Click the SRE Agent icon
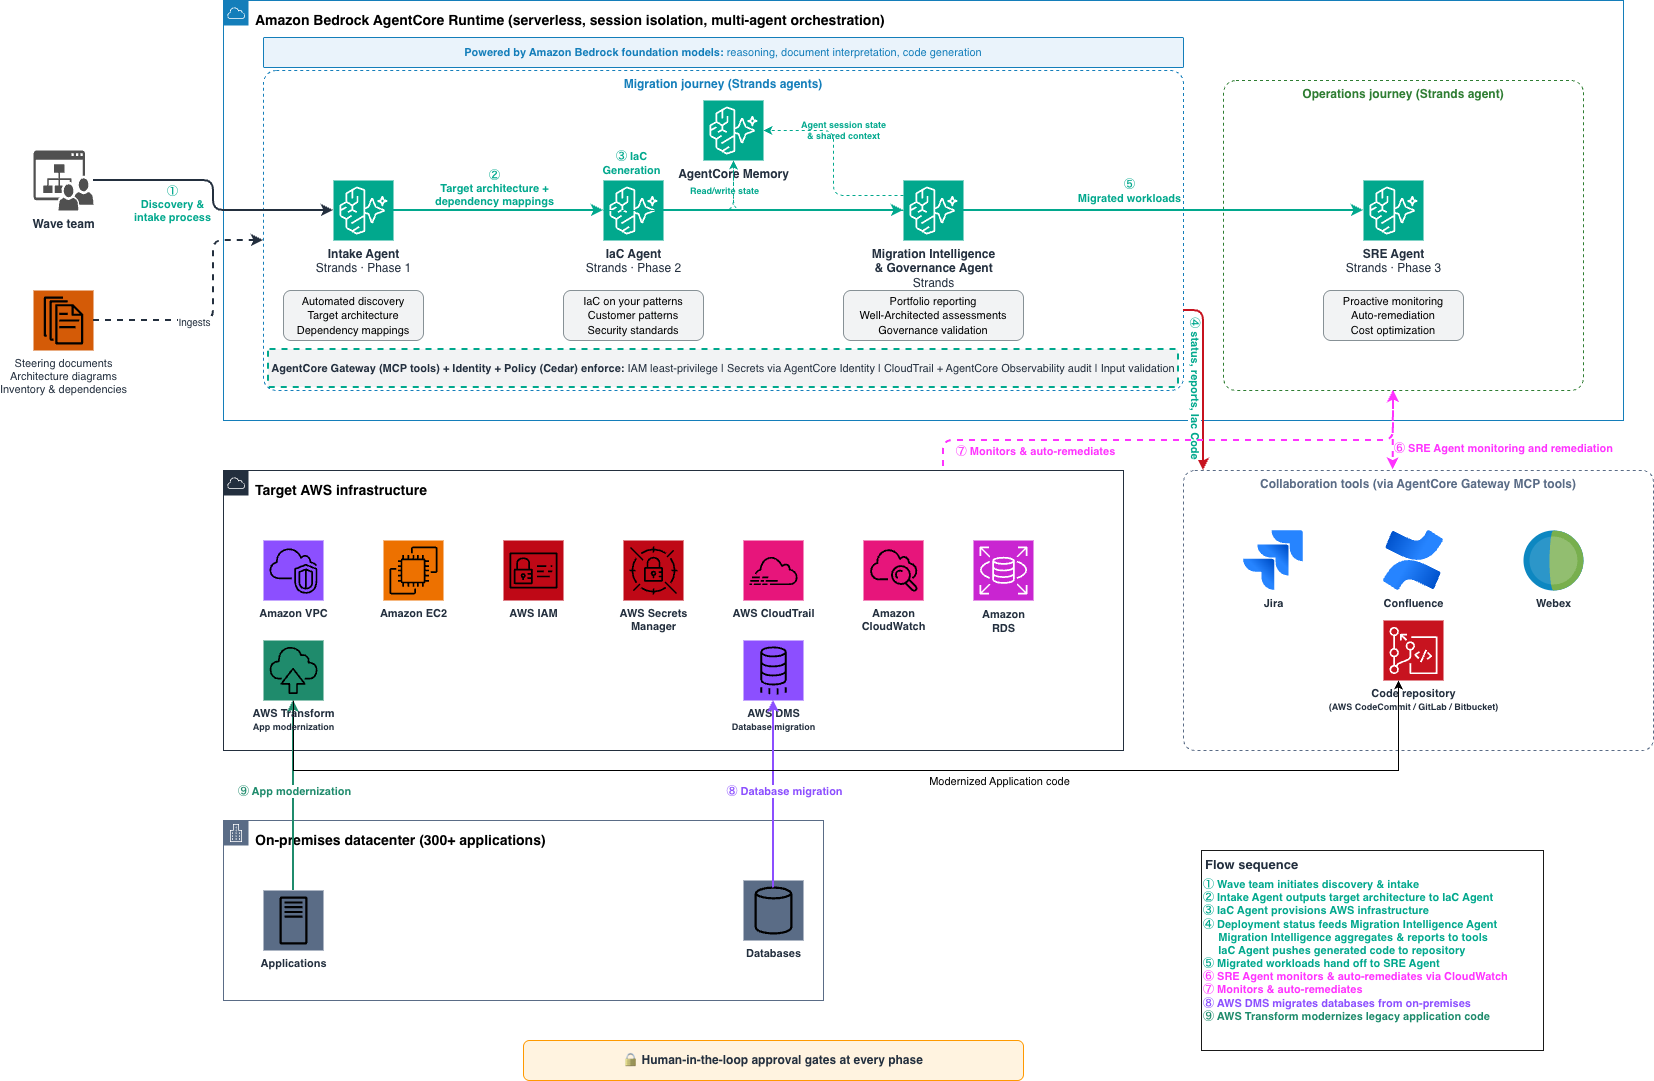 pyautogui.click(x=1393, y=210)
